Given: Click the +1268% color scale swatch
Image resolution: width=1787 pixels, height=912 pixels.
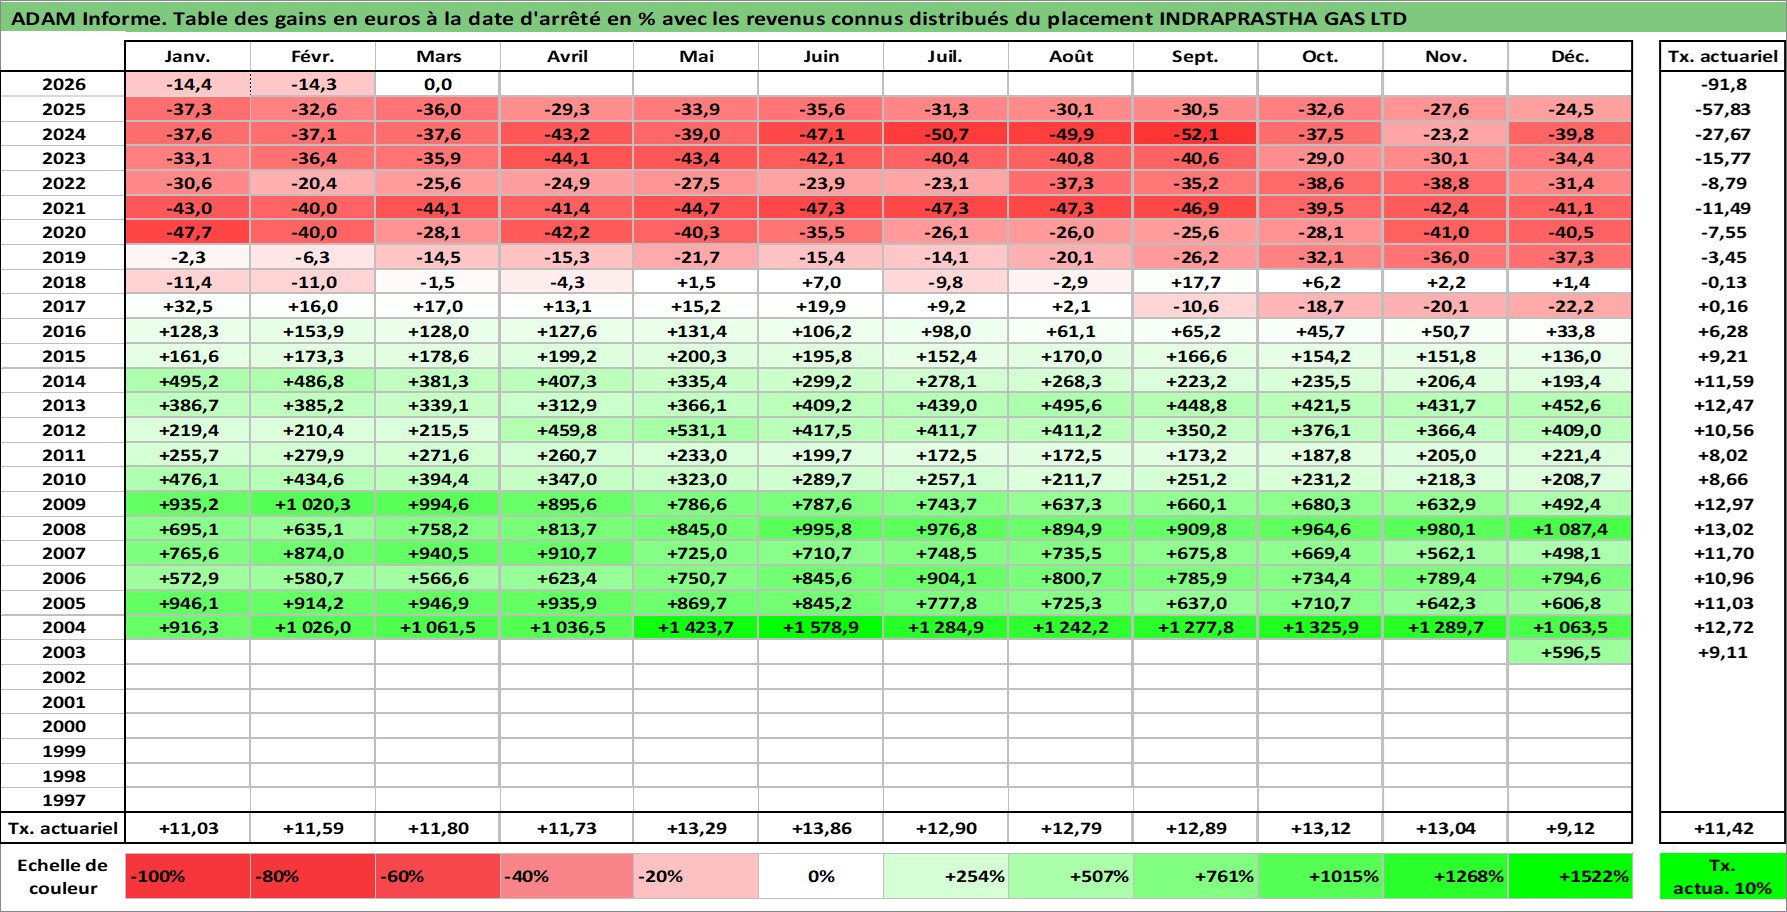Looking at the screenshot, I should click(x=1446, y=876).
